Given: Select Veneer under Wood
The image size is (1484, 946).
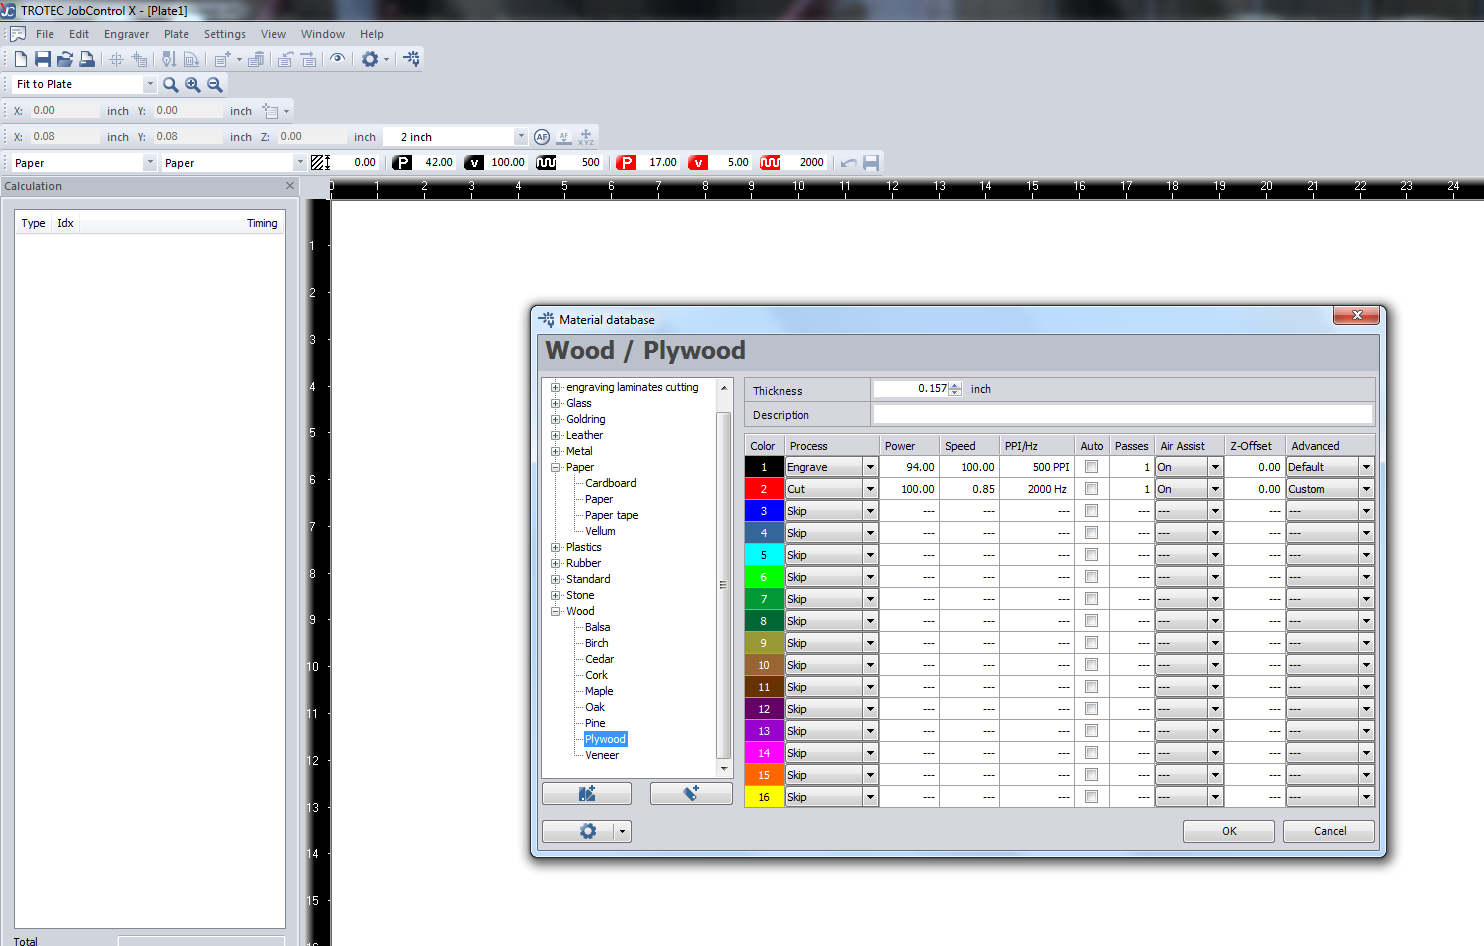Looking at the screenshot, I should [602, 755].
